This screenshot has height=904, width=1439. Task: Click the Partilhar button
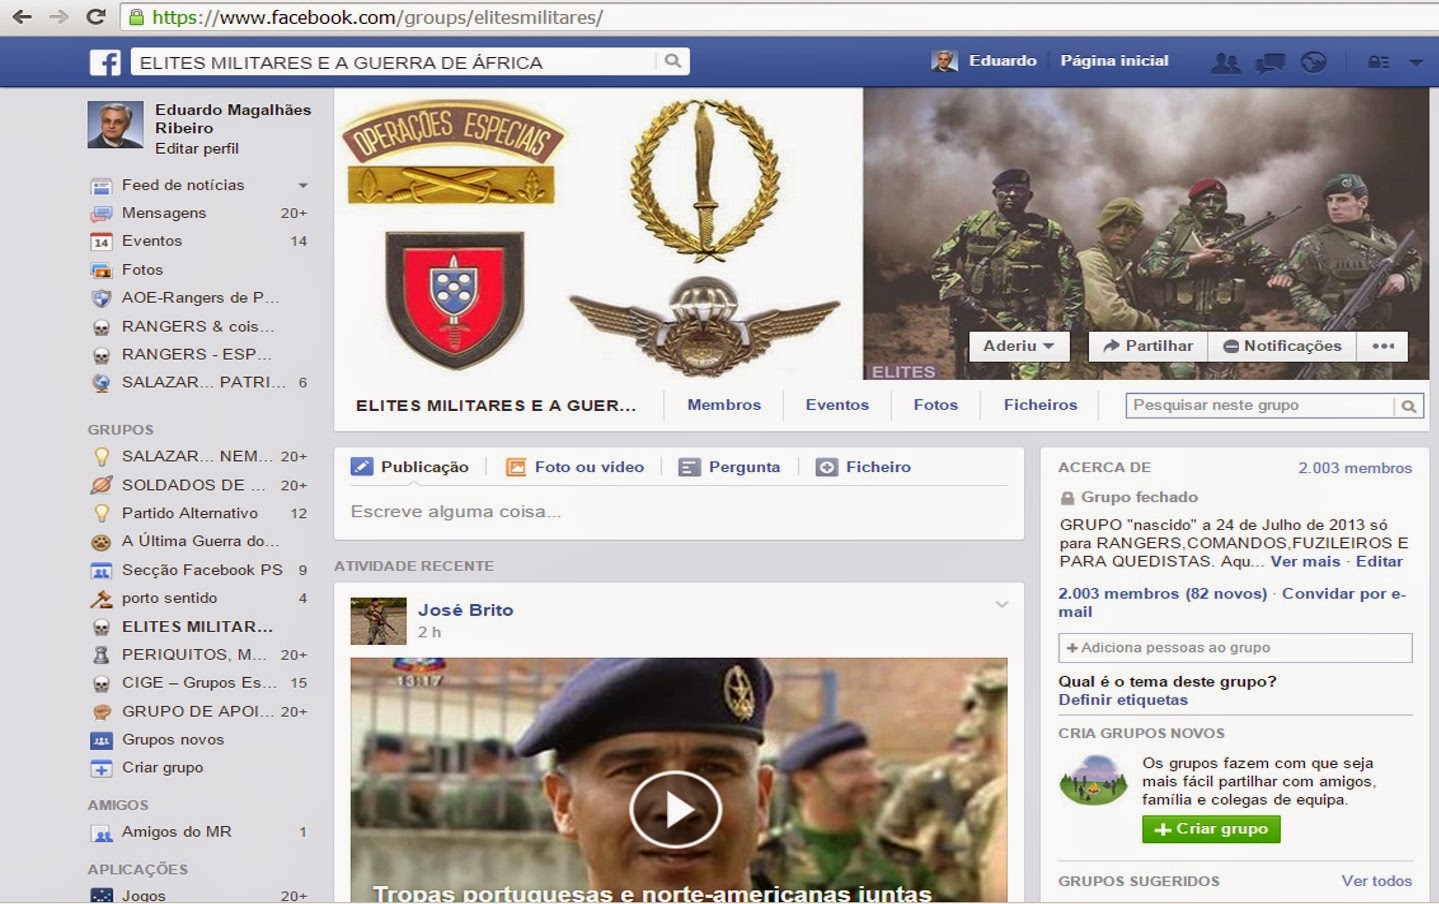[1148, 346]
